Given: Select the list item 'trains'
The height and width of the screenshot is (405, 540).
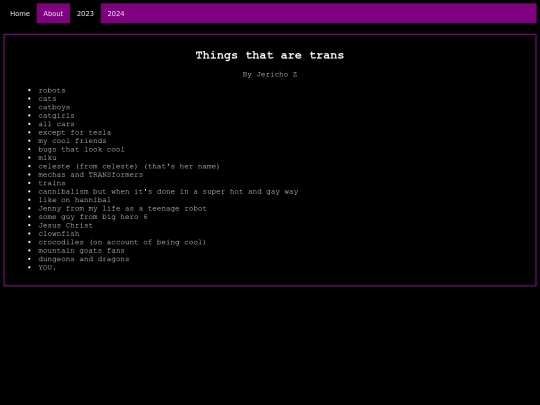Looking at the screenshot, I should [52, 183].
